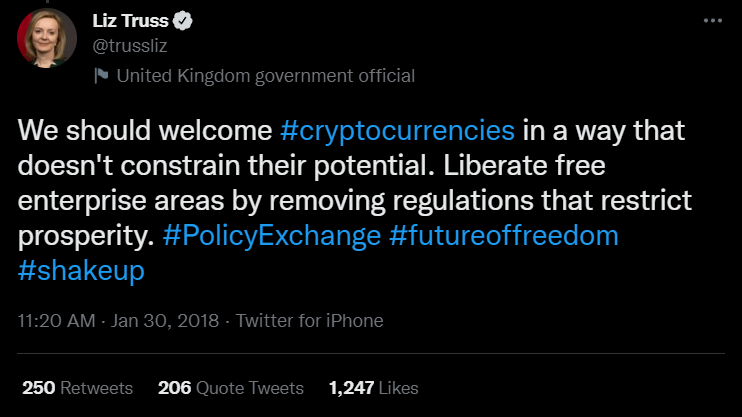Open the #cryptocurrencies hashtag
Image resolution: width=742 pixels, height=417 pixels.
point(394,131)
